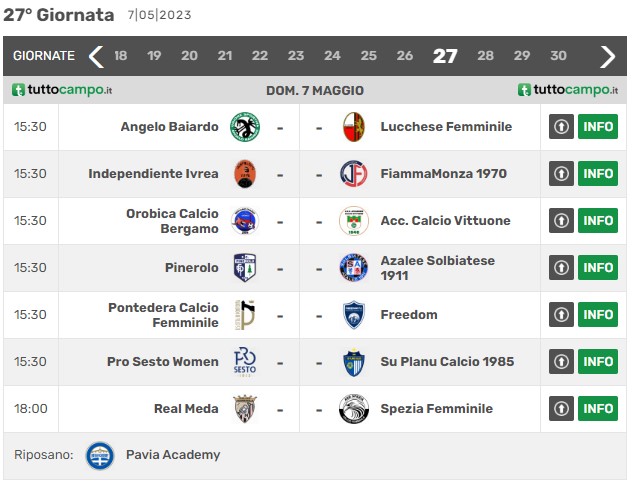The width and height of the screenshot is (639, 481).
Task: Select giornata 18 in the bar
Action: coord(121,56)
